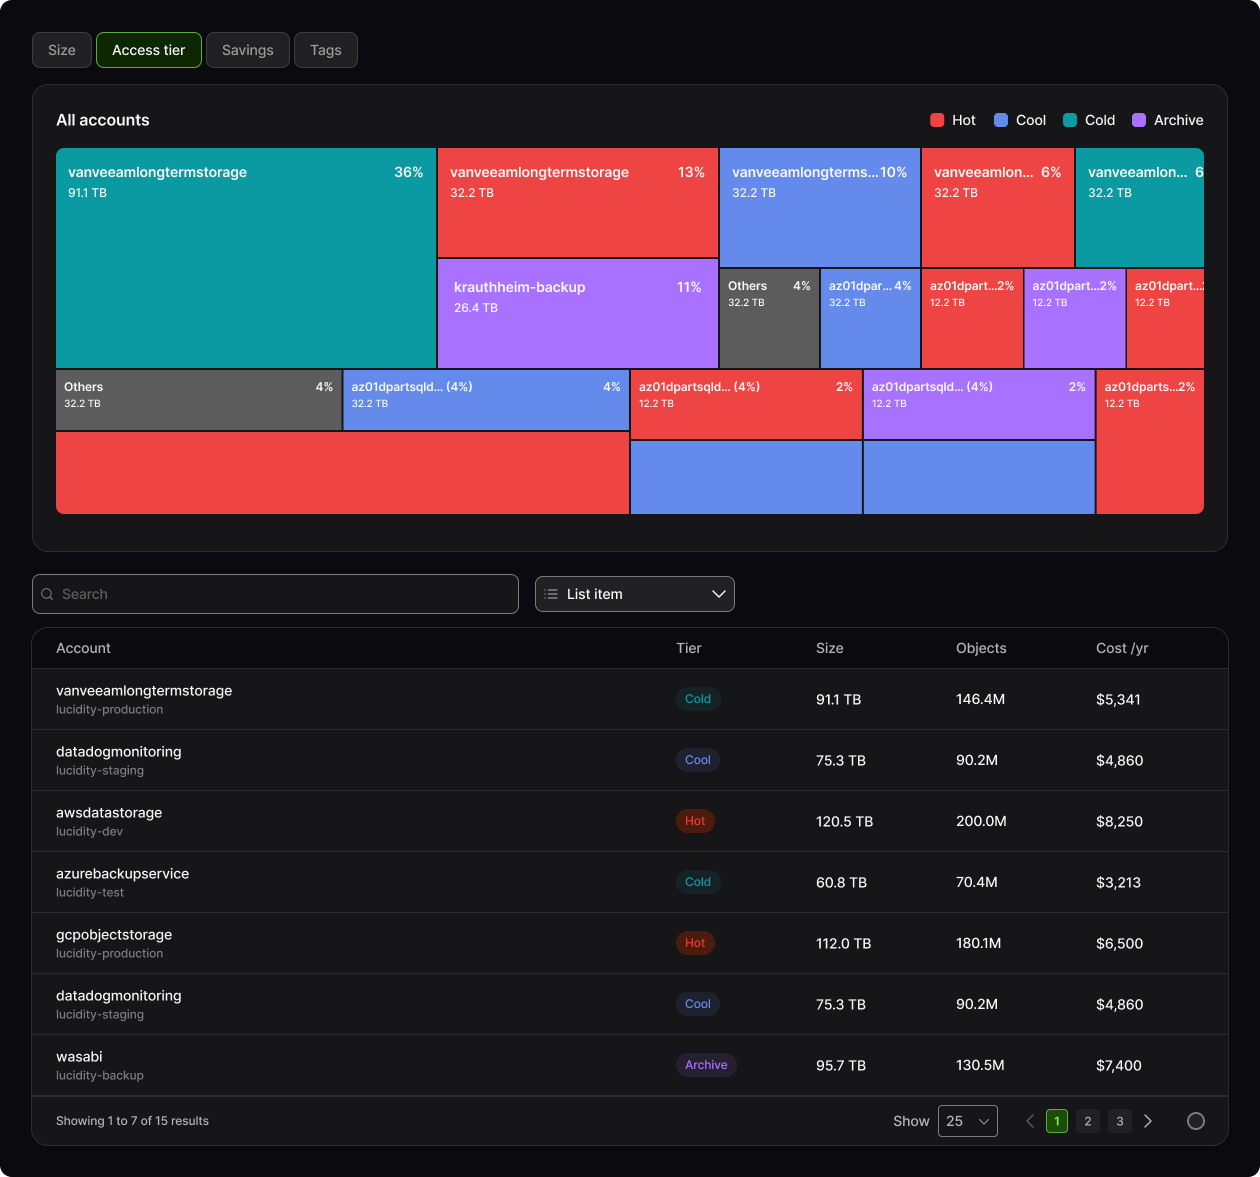Click the circle icon beside pagination
The width and height of the screenshot is (1260, 1177).
point(1196,1121)
